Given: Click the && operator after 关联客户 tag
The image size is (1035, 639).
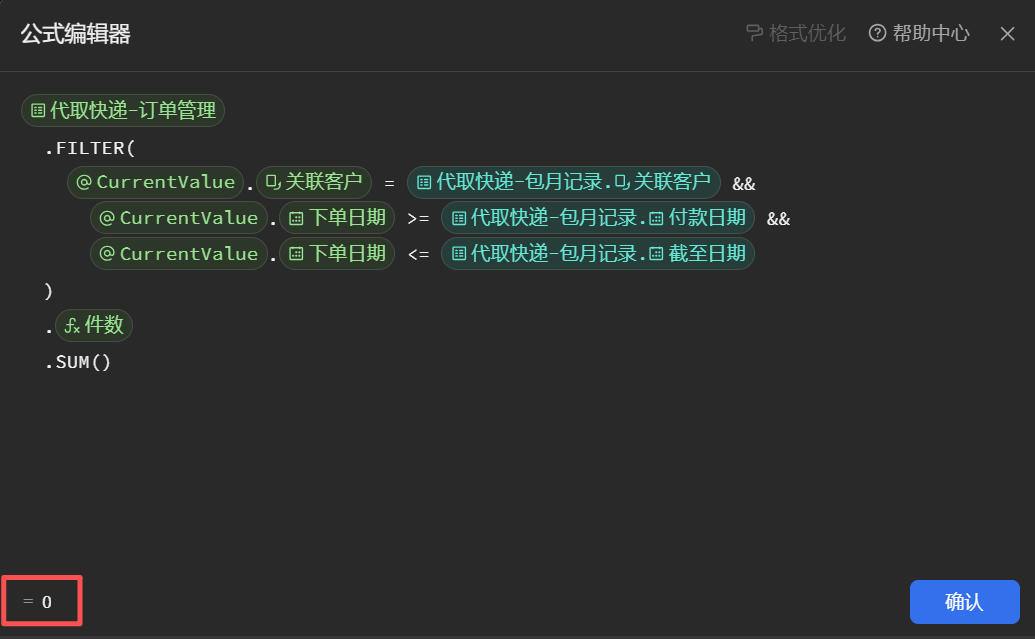Looking at the screenshot, I should tap(744, 184).
